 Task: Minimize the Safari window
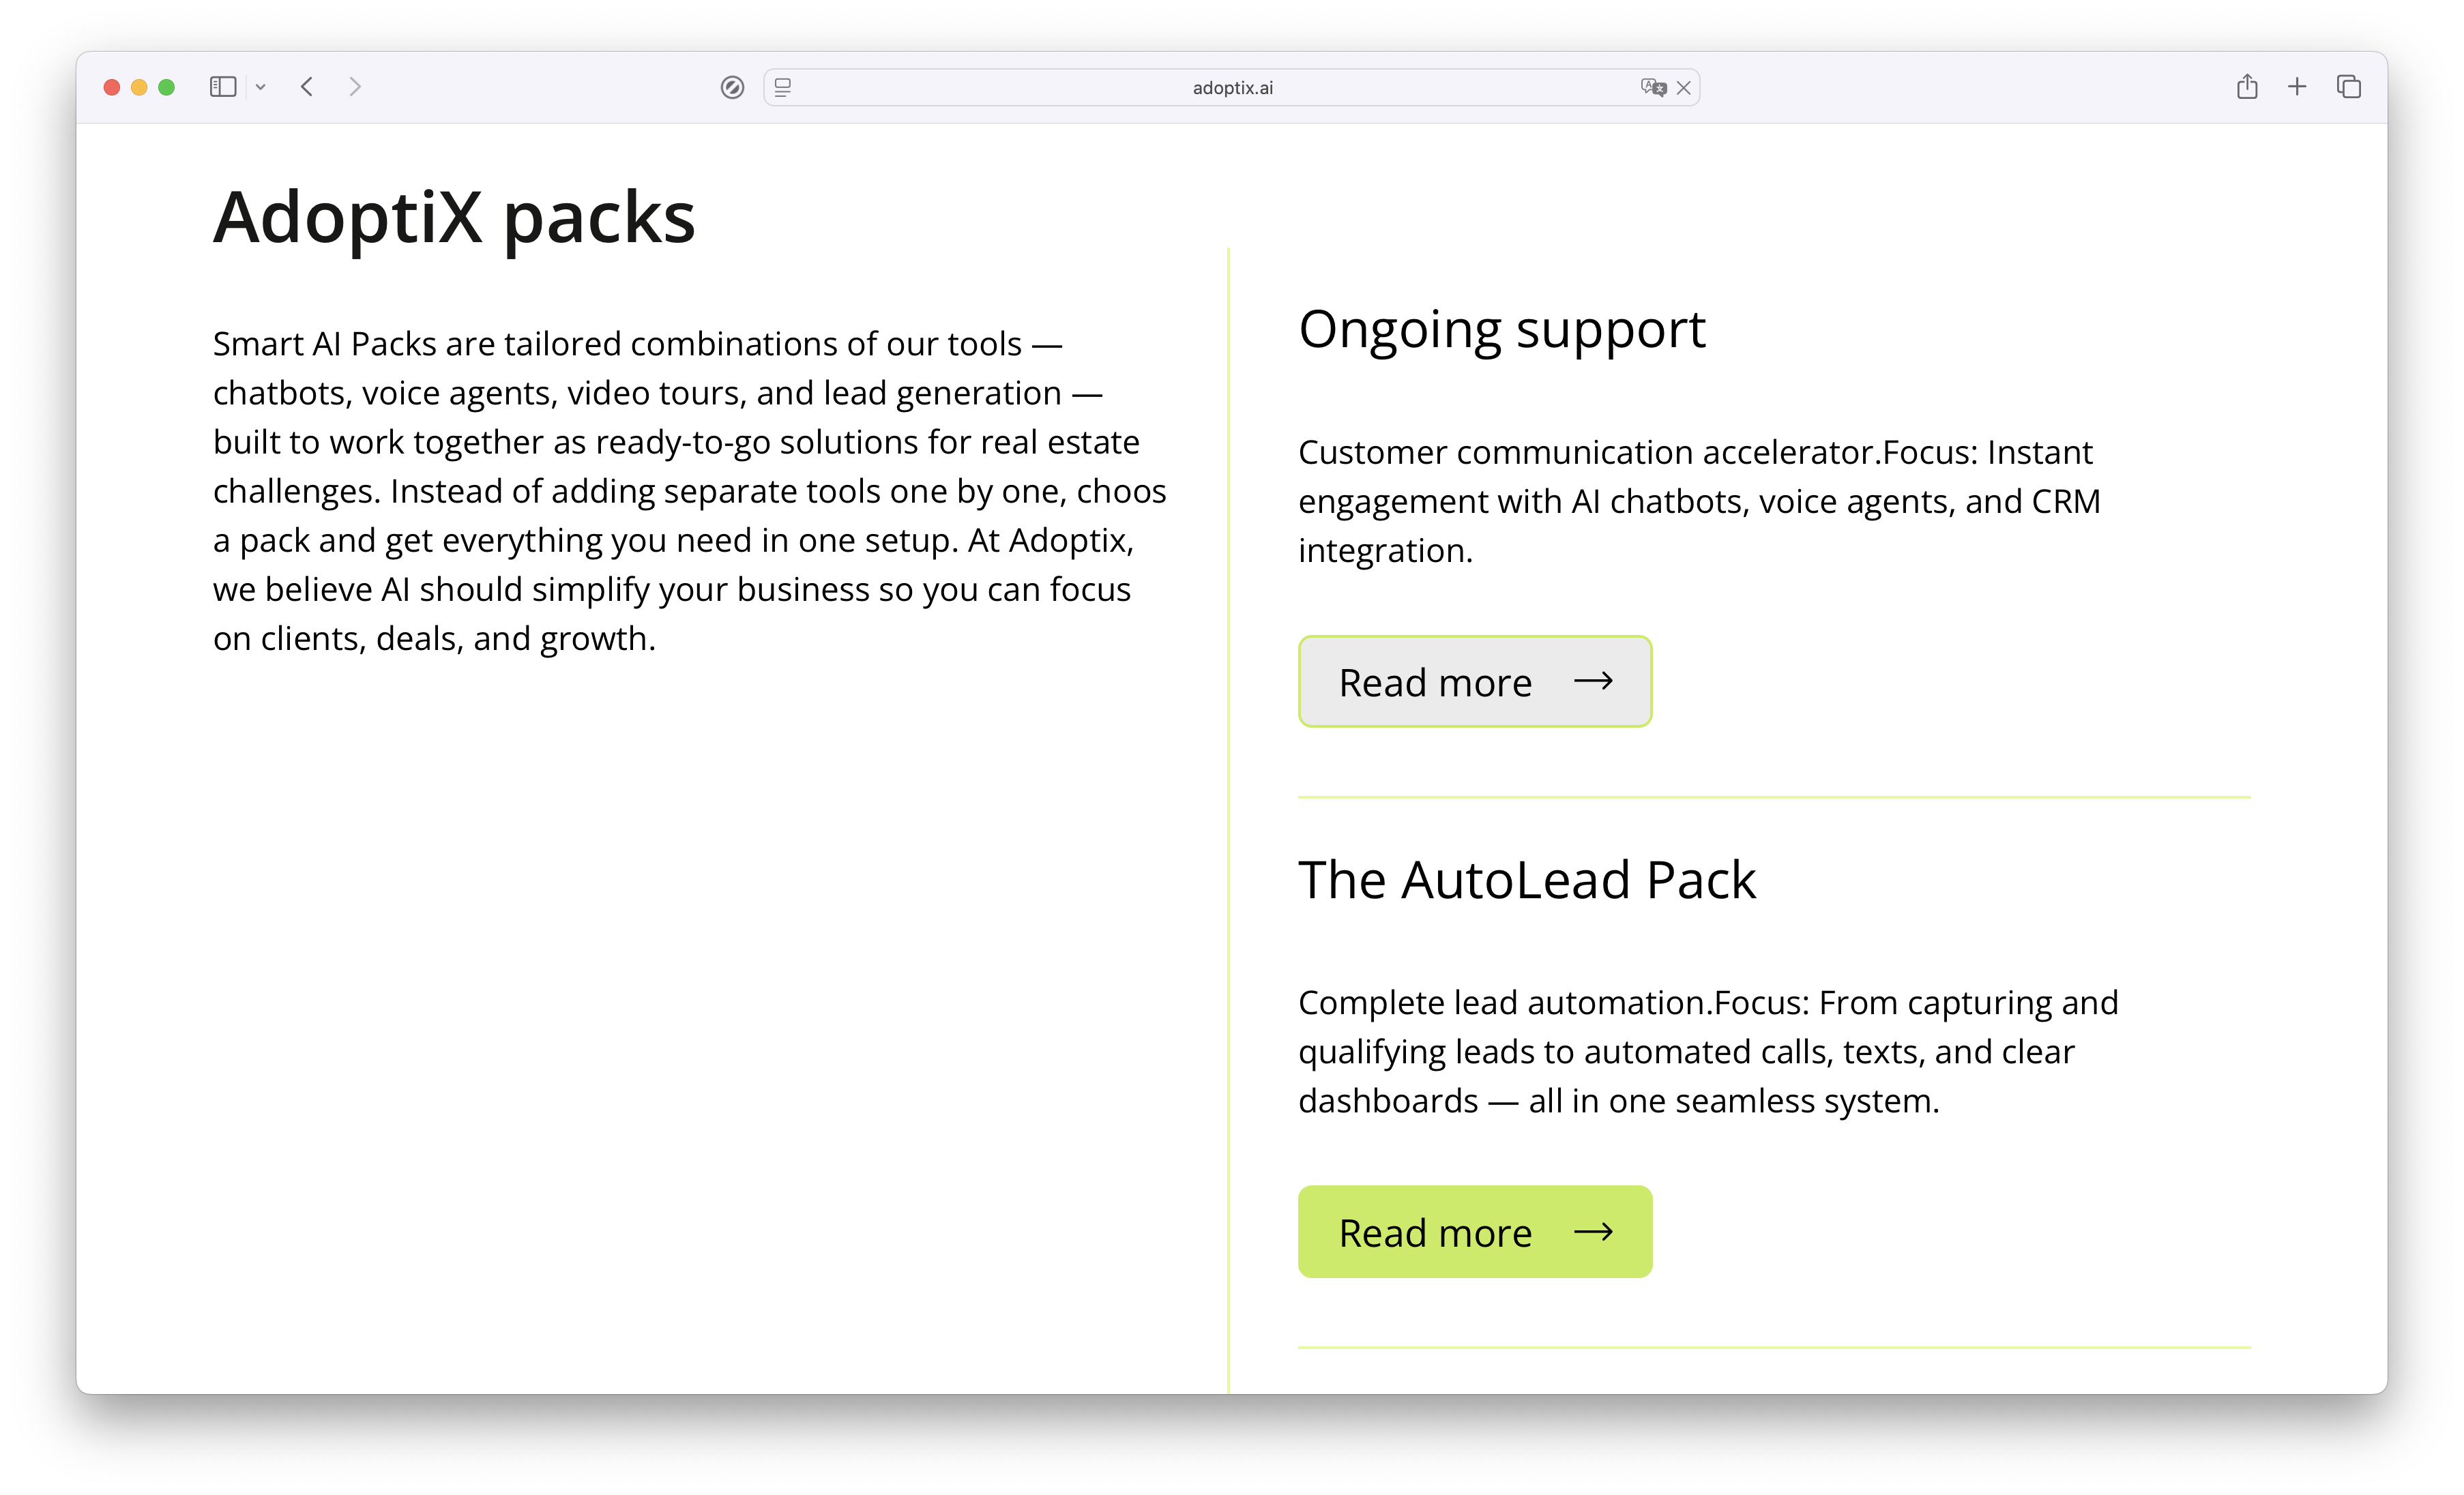pos(139,87)
